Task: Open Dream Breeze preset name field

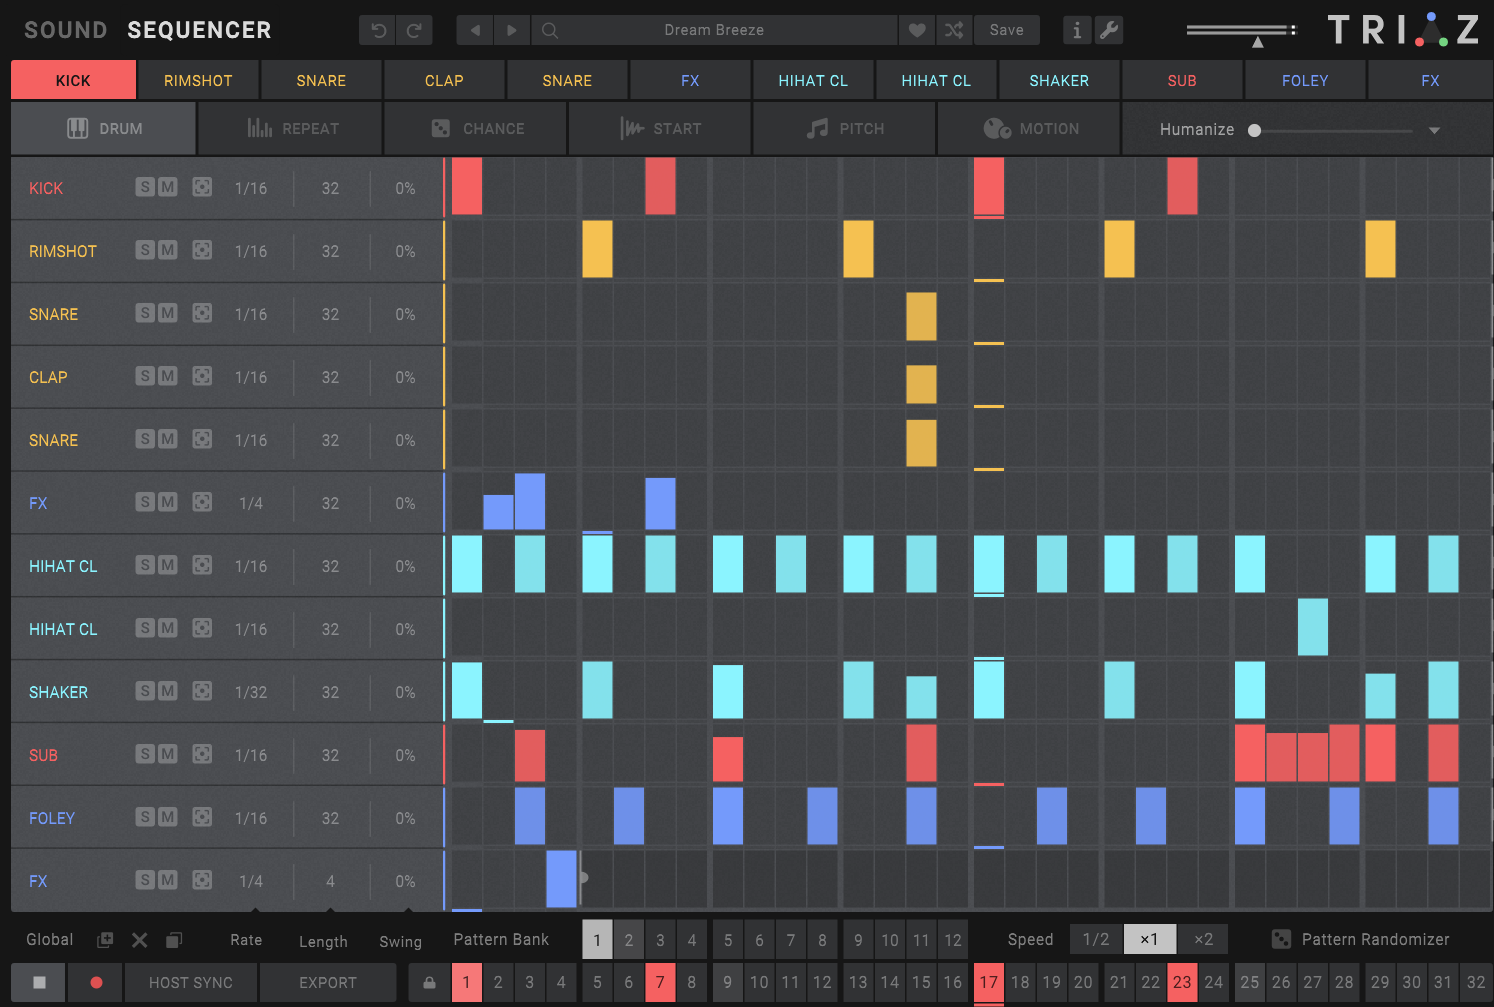Action: 714,30
